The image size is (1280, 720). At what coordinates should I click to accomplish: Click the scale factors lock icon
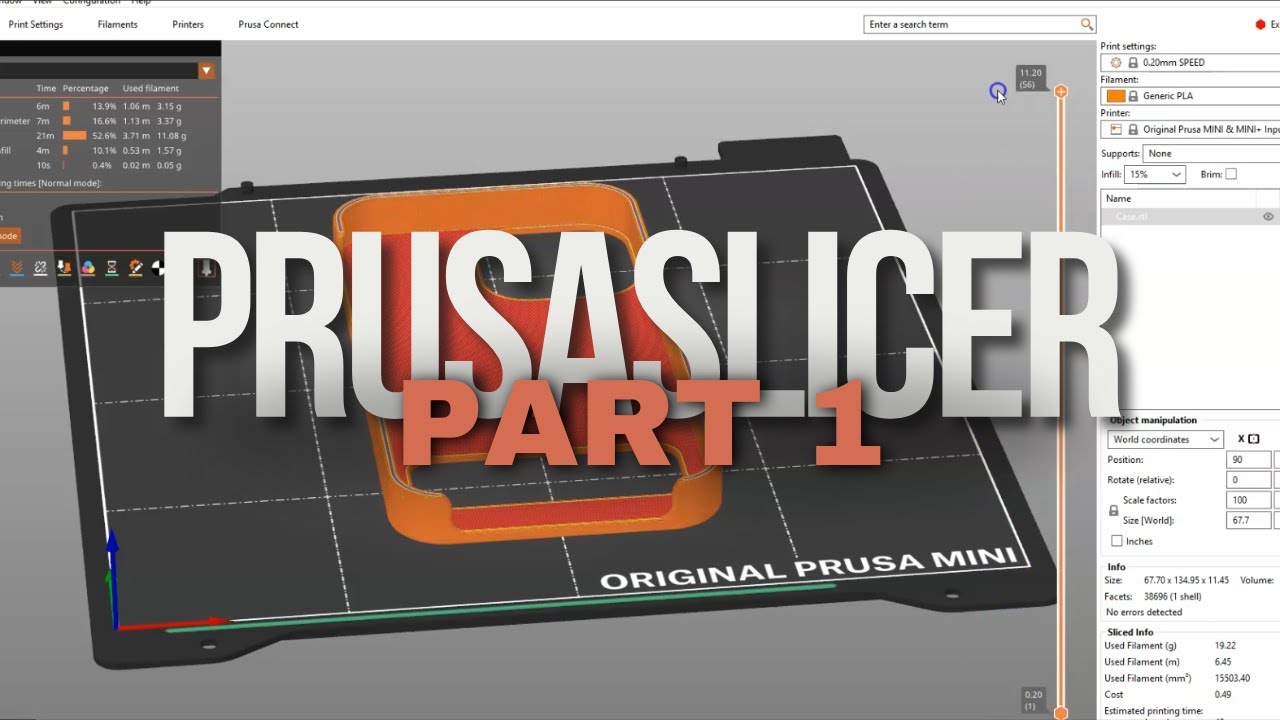click(x=1114, y=510)
